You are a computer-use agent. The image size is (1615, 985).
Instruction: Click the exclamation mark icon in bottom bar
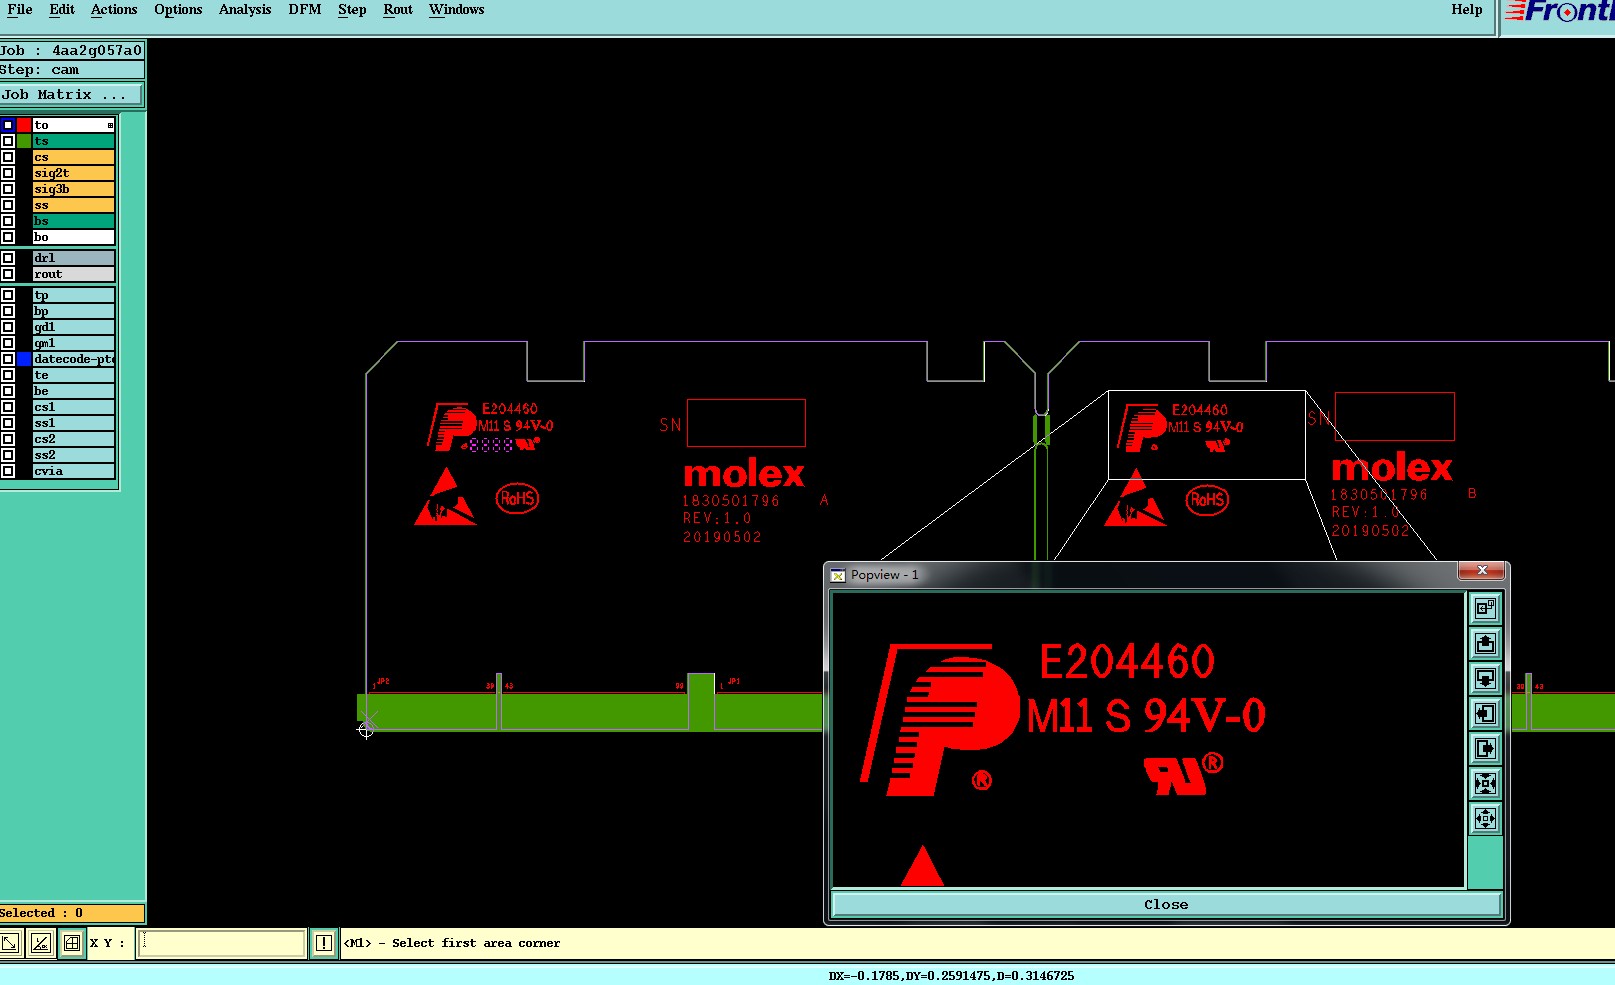[324, 943]
